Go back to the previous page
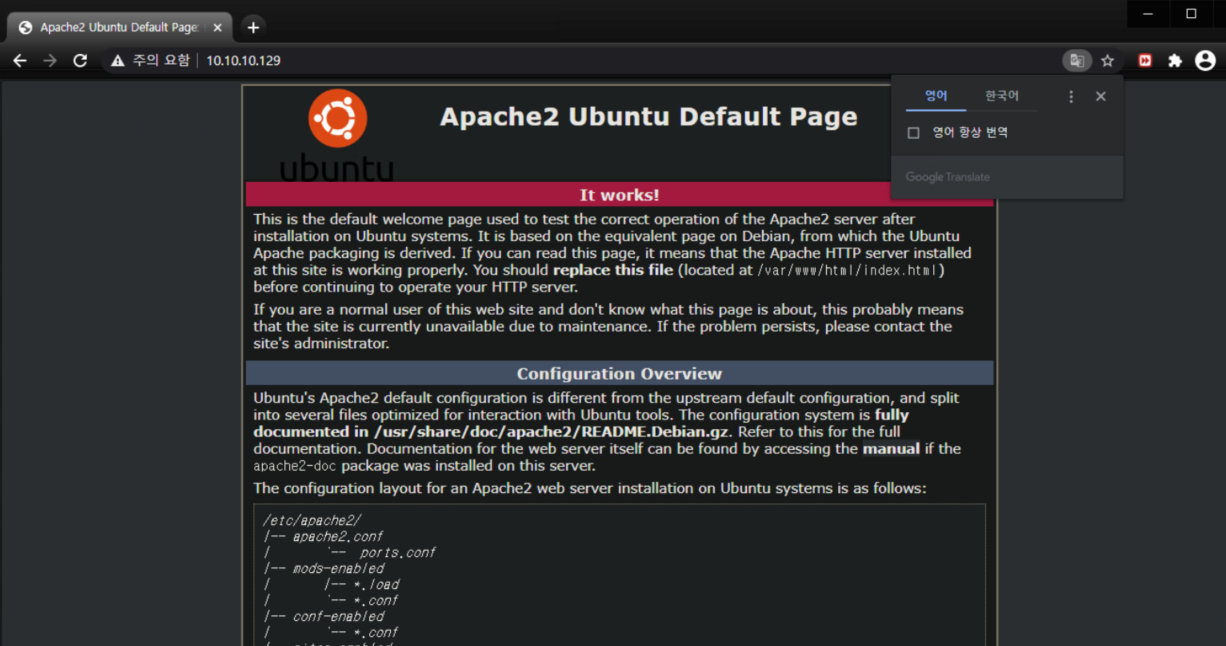 [x=19, y=61]
